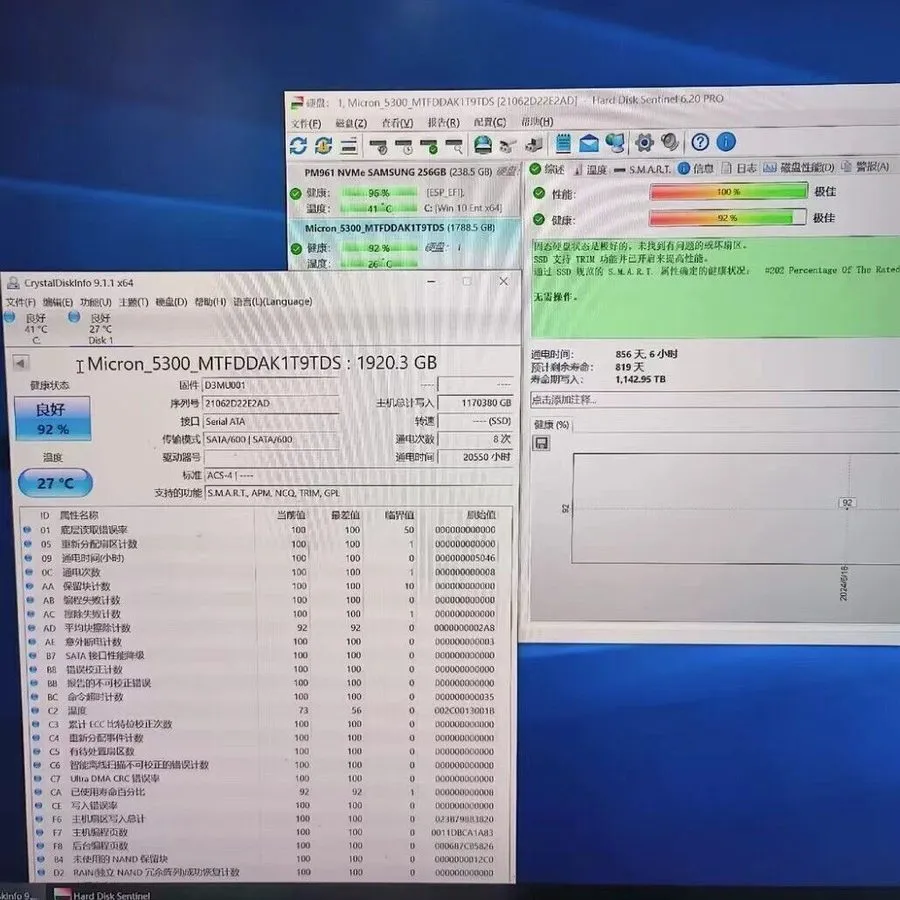Select the 综述 overview tab
This screenshot has width=900, height=900.
[547, 169]
